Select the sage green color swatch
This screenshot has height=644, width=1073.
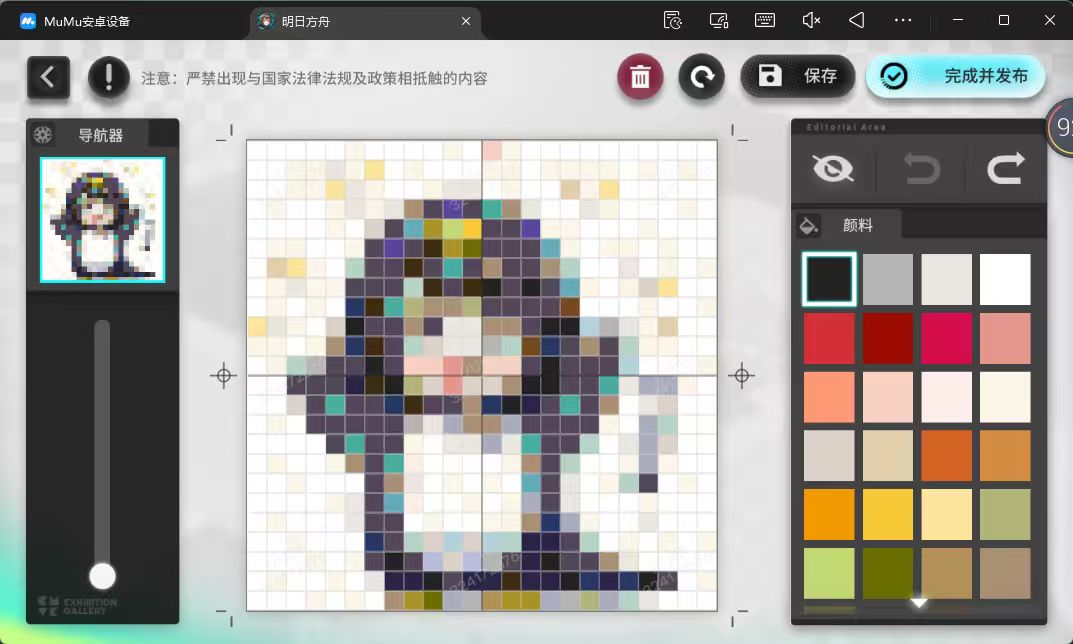[x=1005, y=514]
